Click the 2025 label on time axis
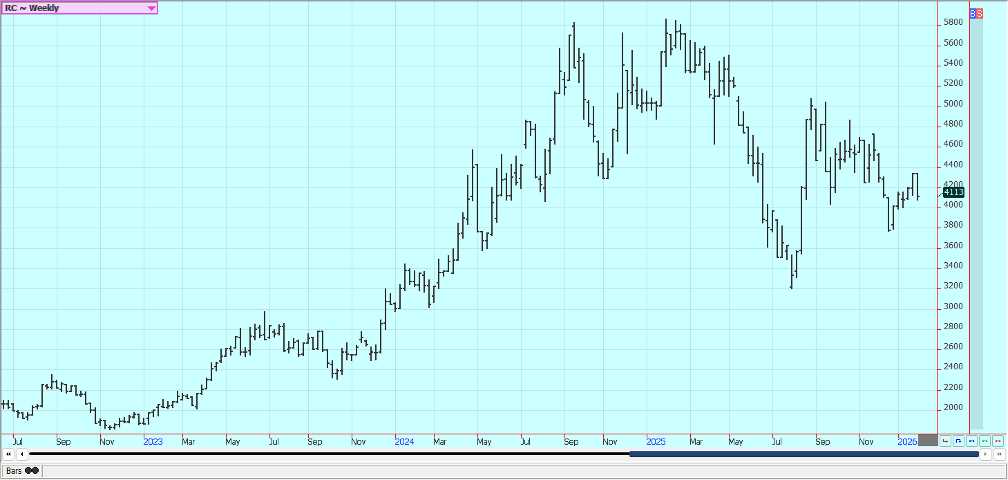1008x480 pixels. 656,441
